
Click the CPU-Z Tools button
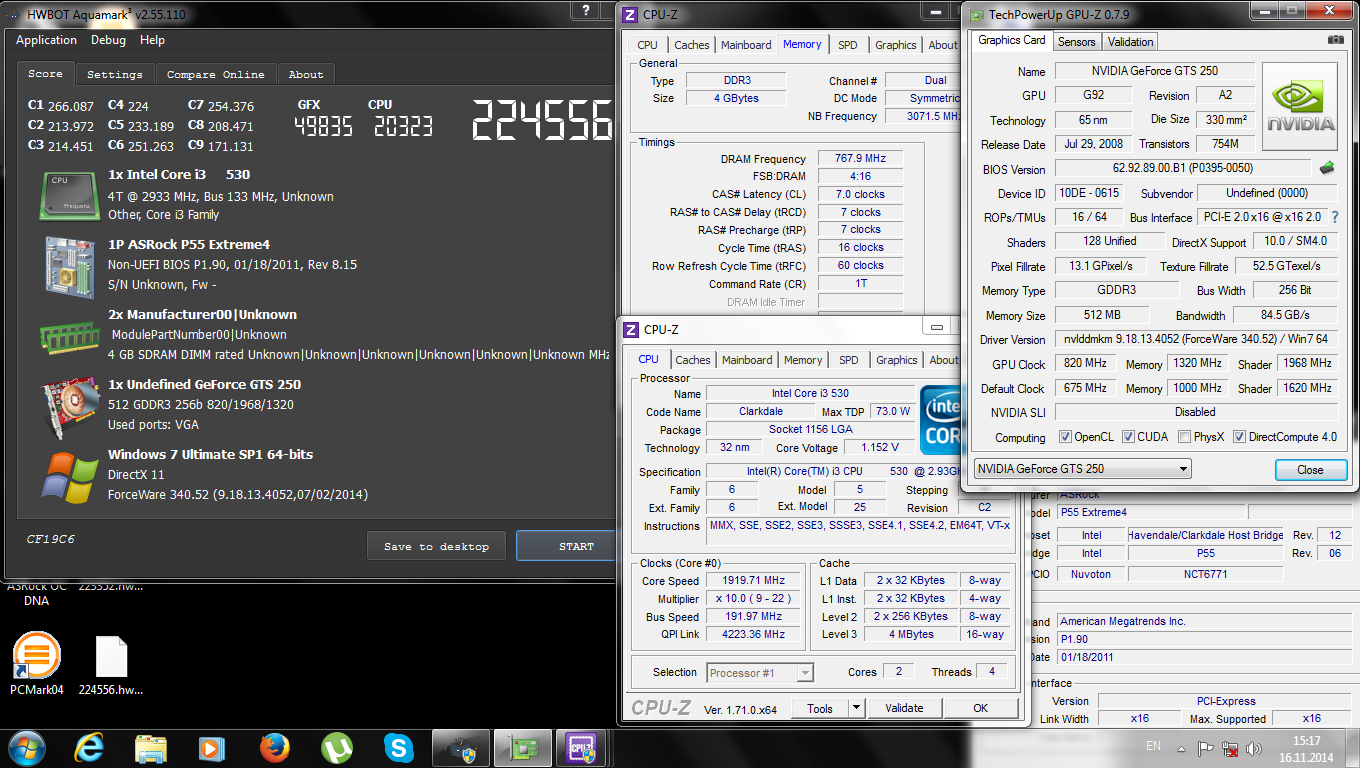(x=820, y=708)
